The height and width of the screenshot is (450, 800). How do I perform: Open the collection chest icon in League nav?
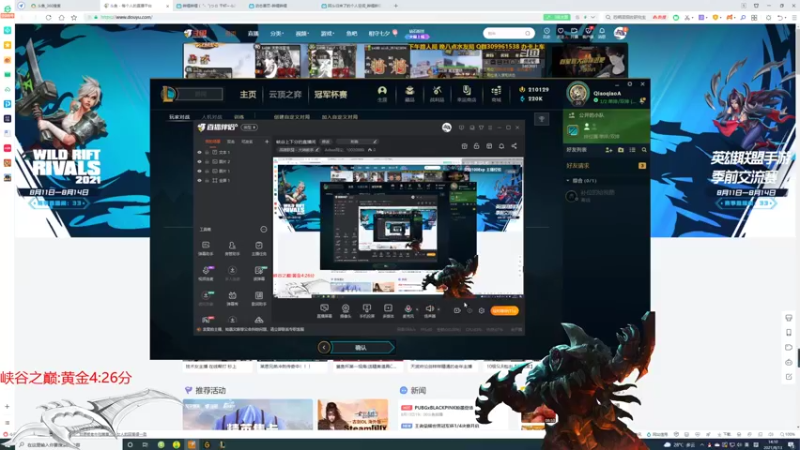point(410,93)
